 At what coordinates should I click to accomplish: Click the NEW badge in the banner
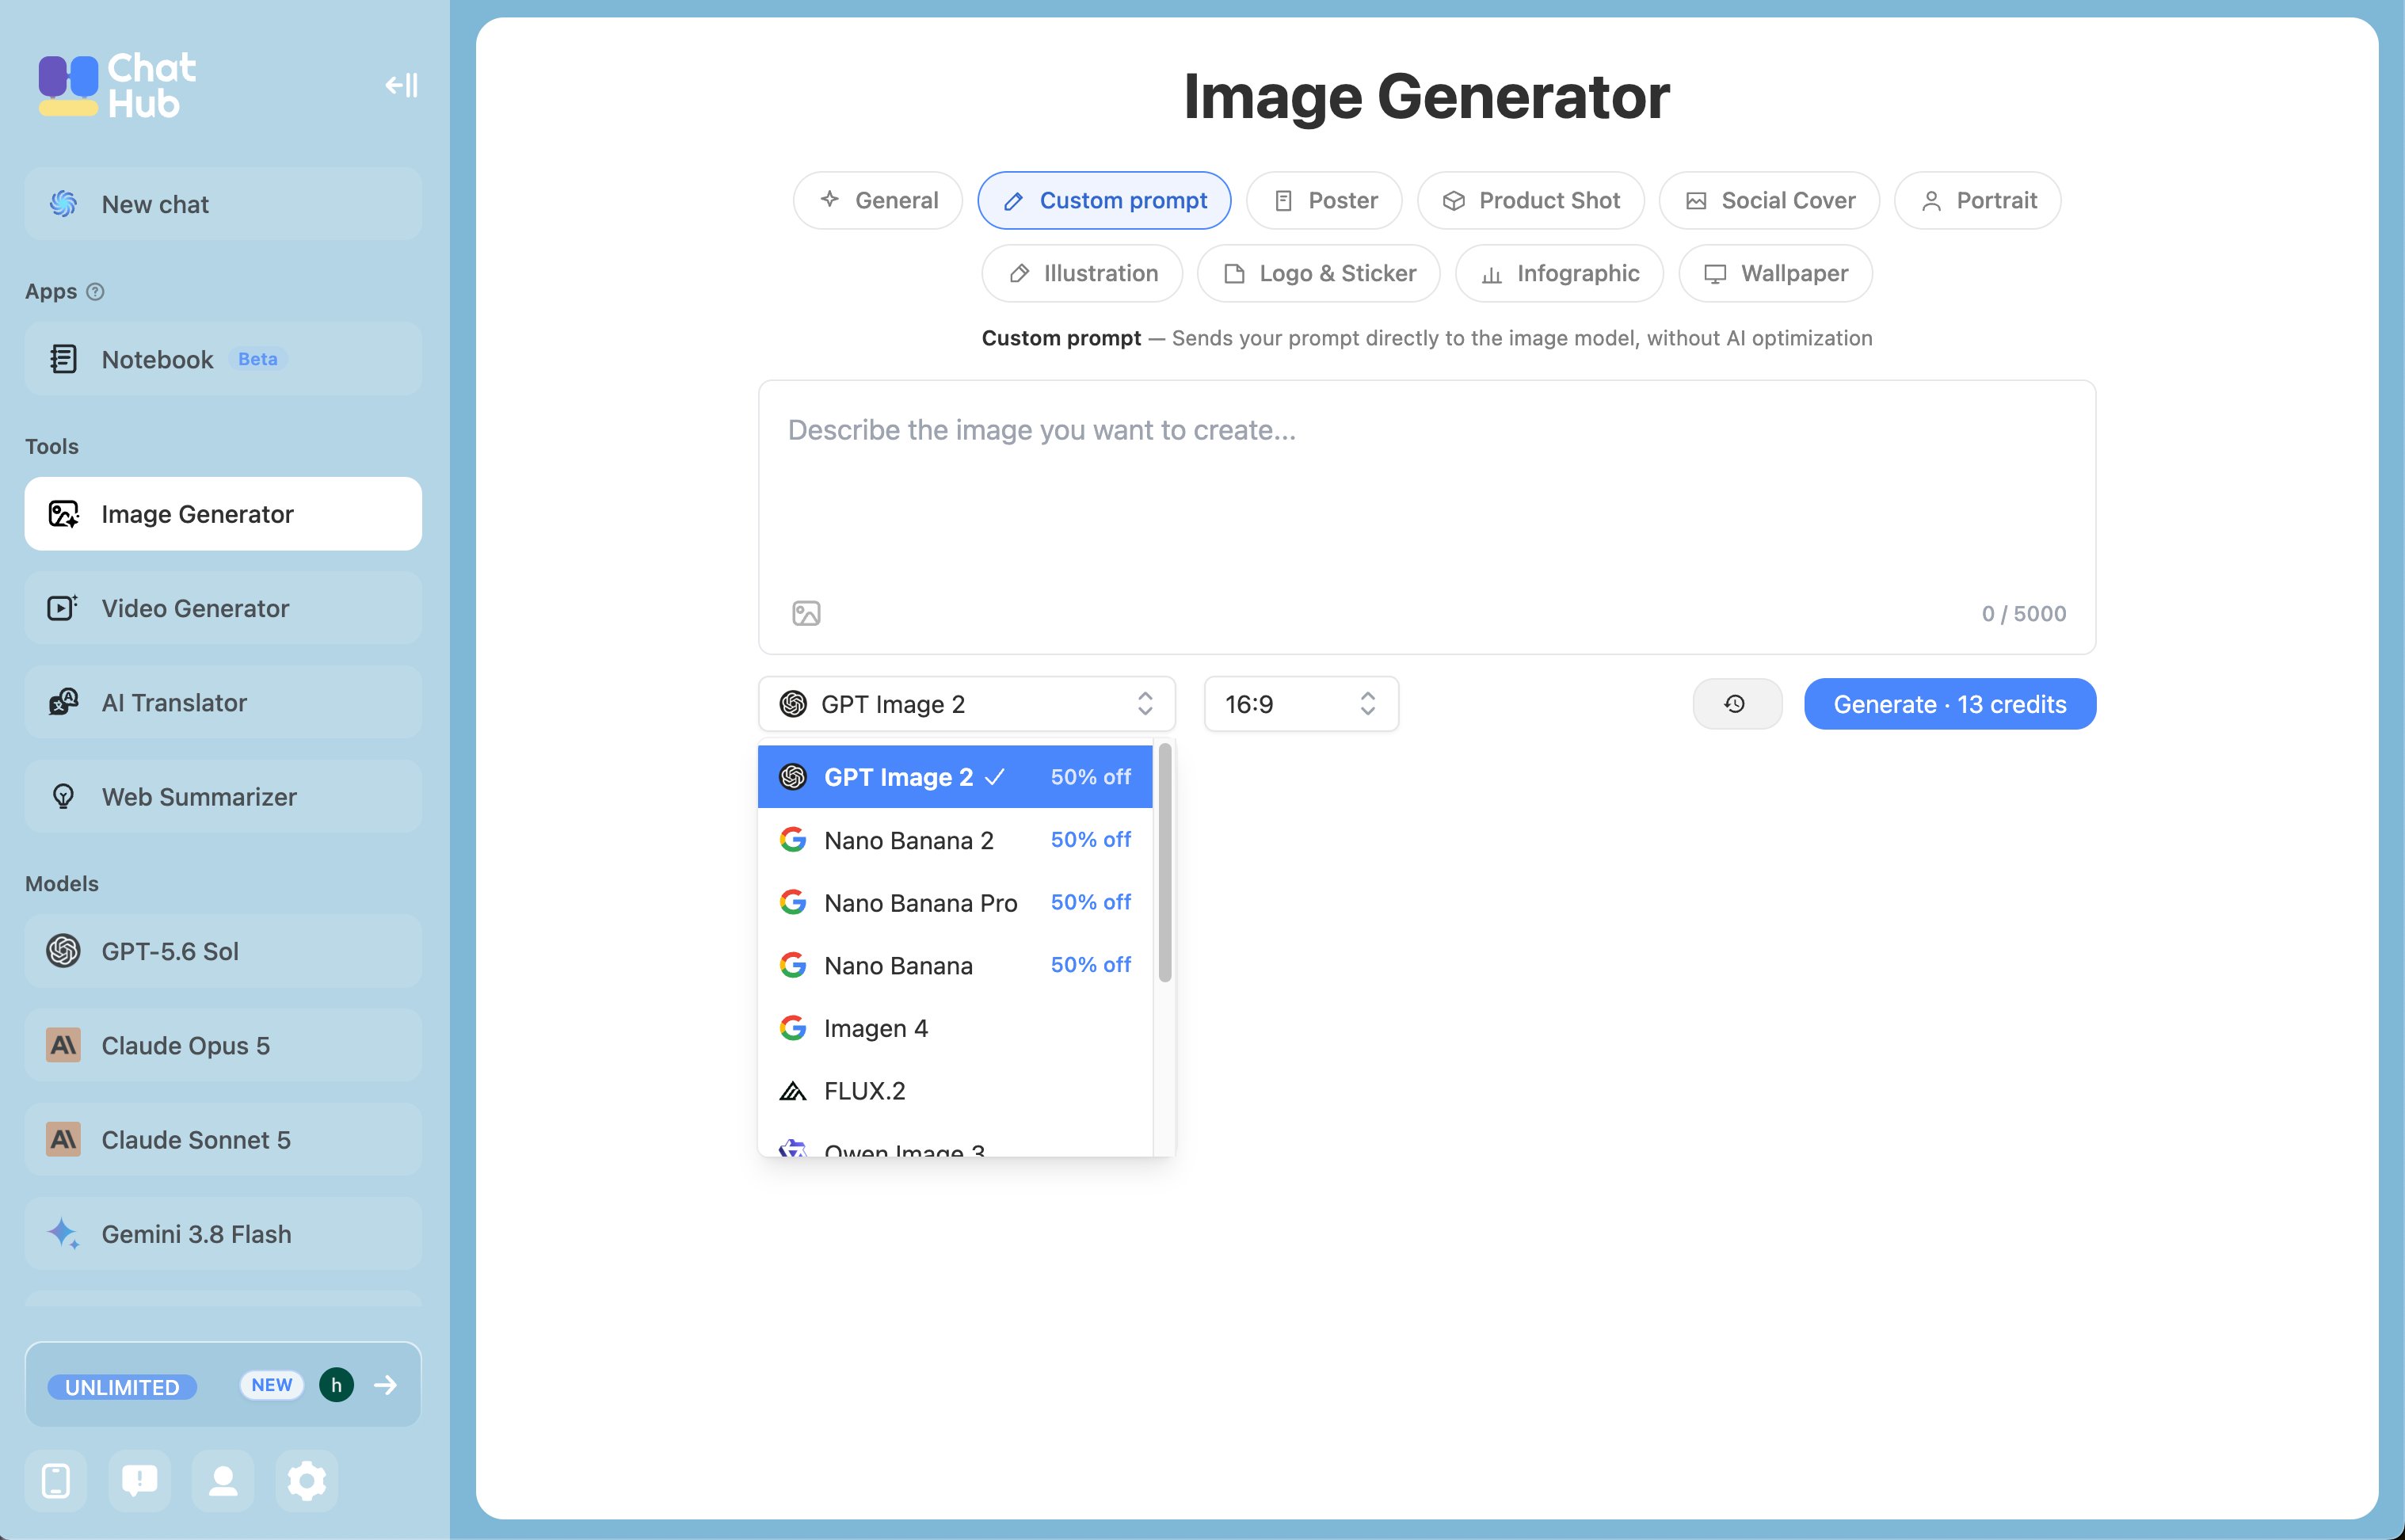point(272,1385)
